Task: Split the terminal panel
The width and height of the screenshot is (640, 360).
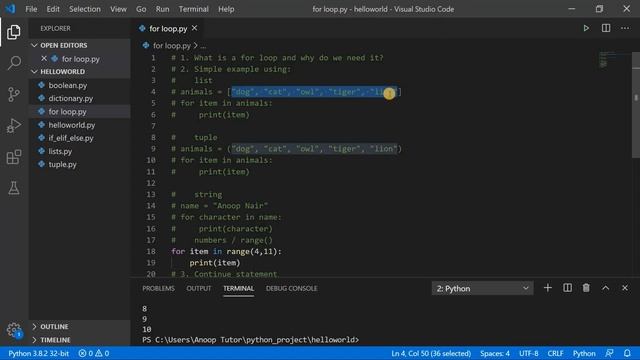Action: tap(567, 288)
